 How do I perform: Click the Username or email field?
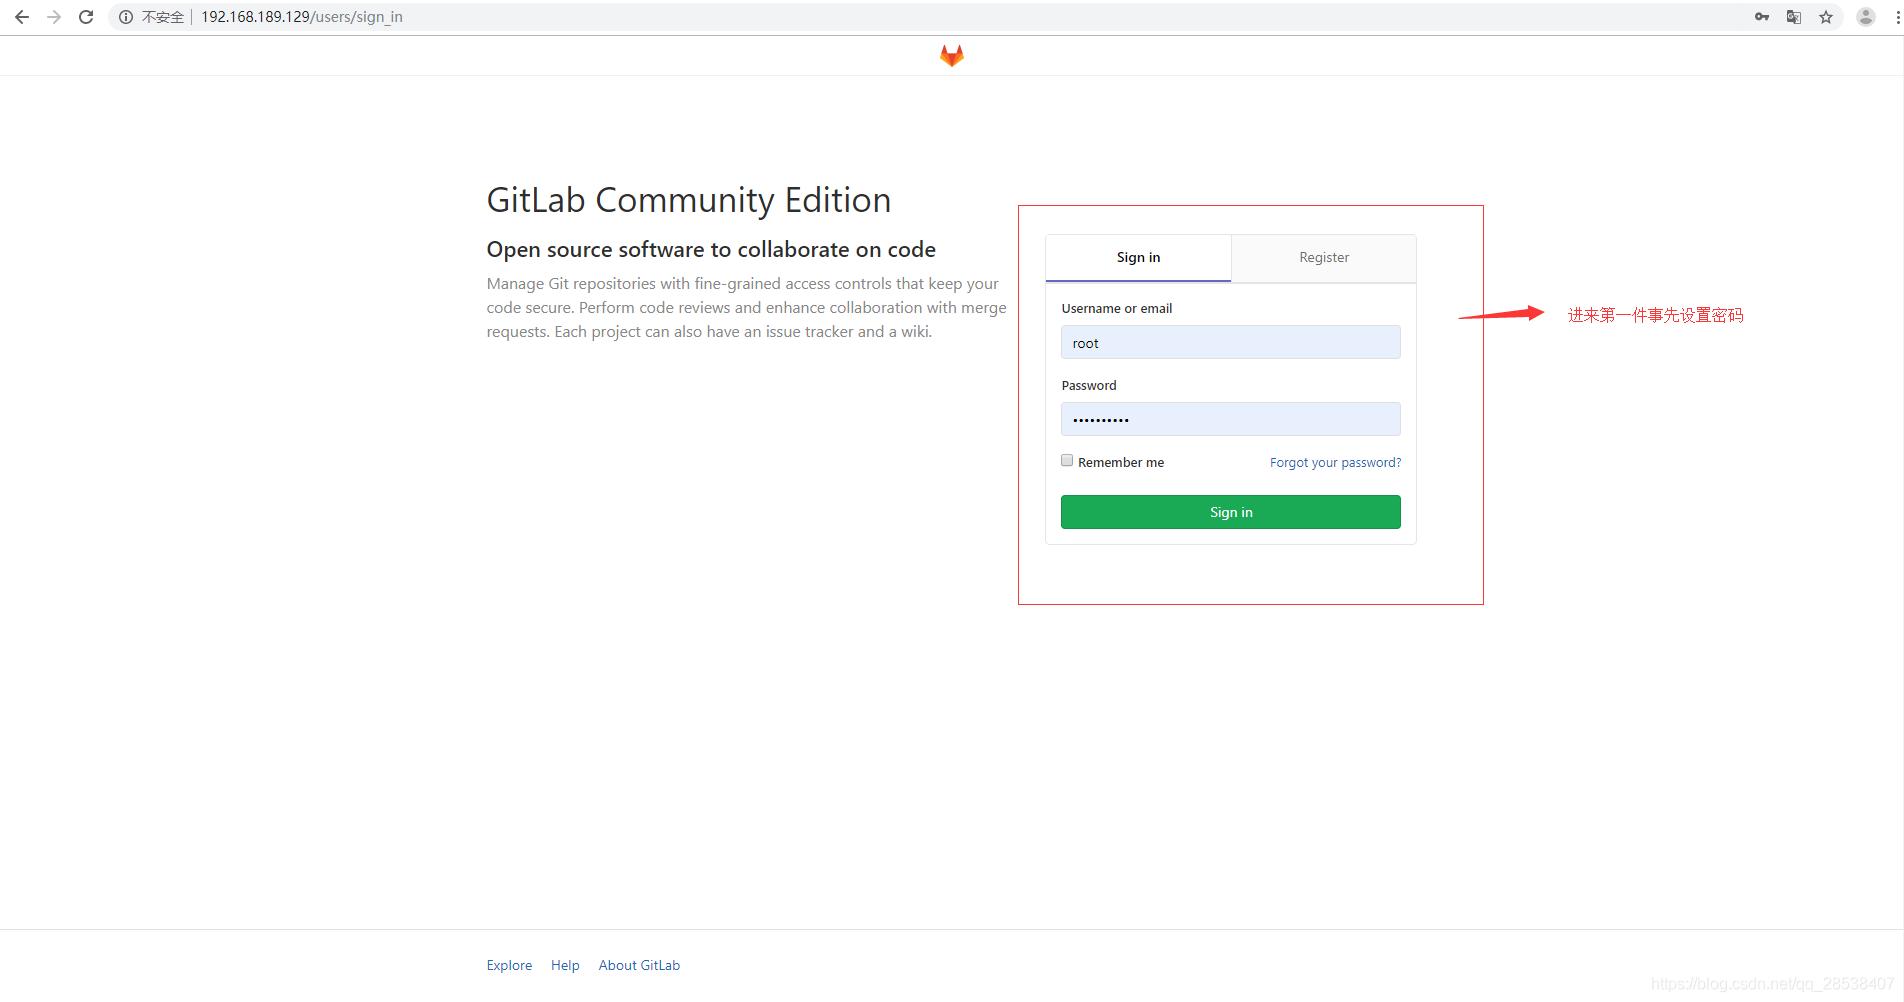click(x=1231, y=342)
